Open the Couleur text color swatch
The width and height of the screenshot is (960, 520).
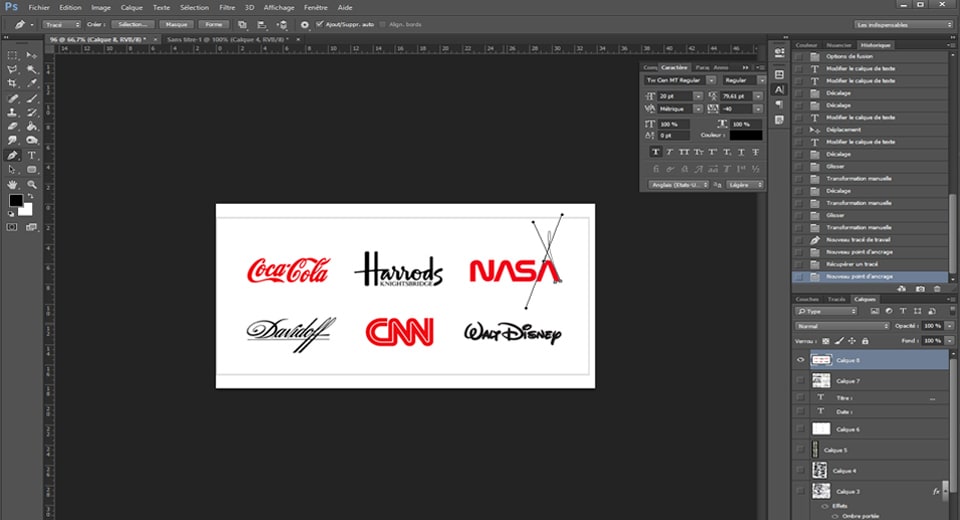pos(746,135)
